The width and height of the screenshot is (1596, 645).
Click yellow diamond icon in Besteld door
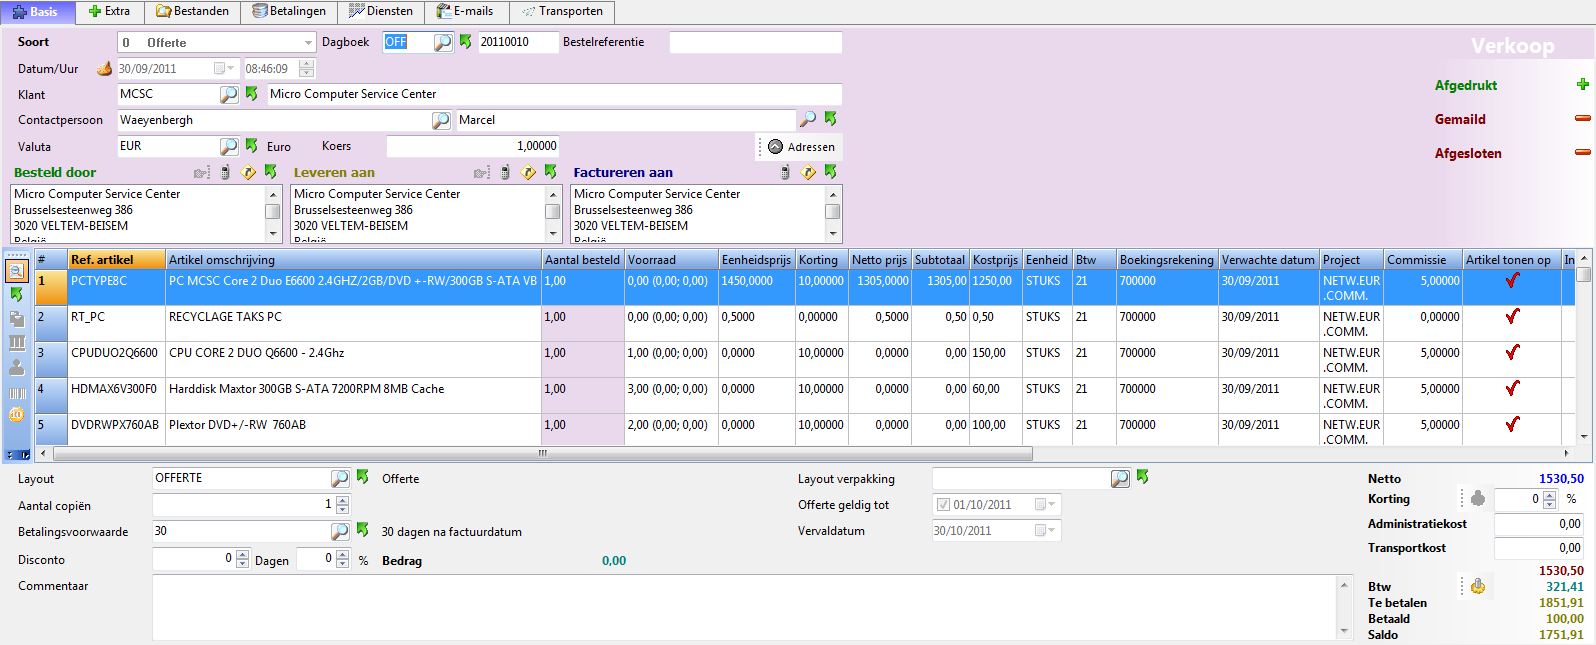[248, 173]
